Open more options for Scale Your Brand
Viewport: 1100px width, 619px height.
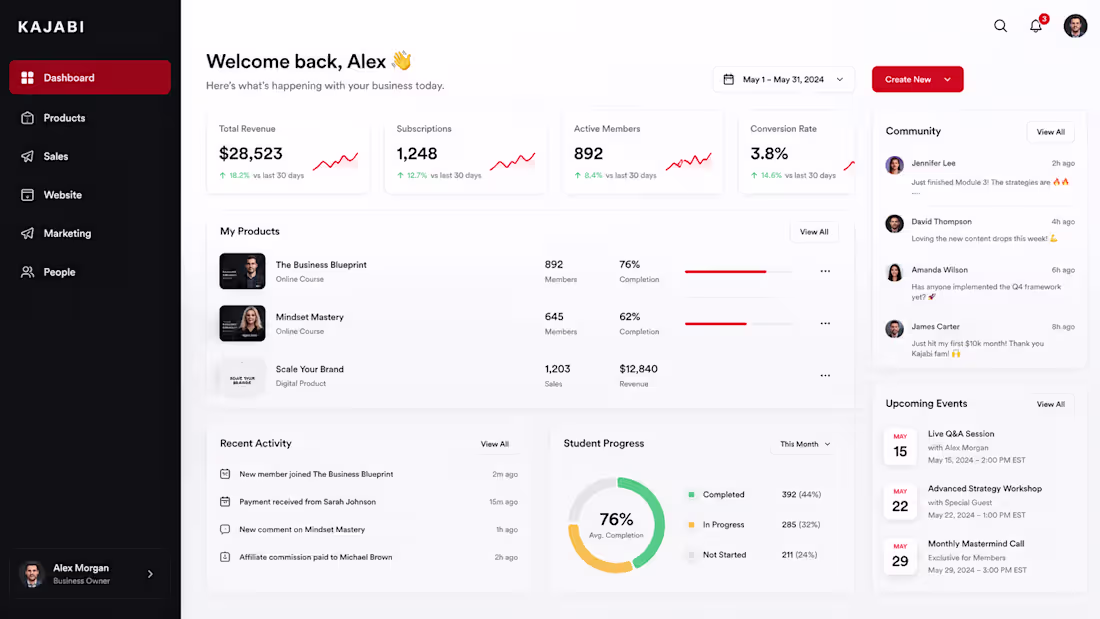pyautogui.click(x=825, y=375)
